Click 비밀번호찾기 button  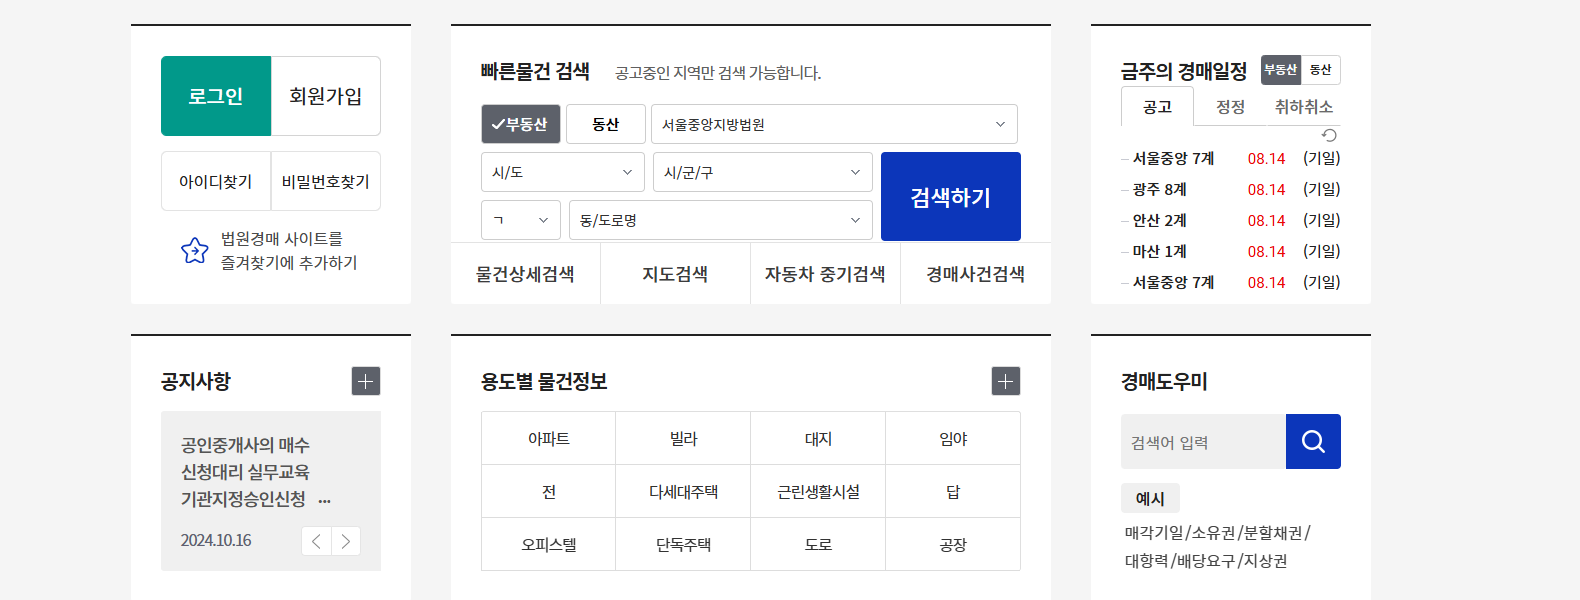326,181
